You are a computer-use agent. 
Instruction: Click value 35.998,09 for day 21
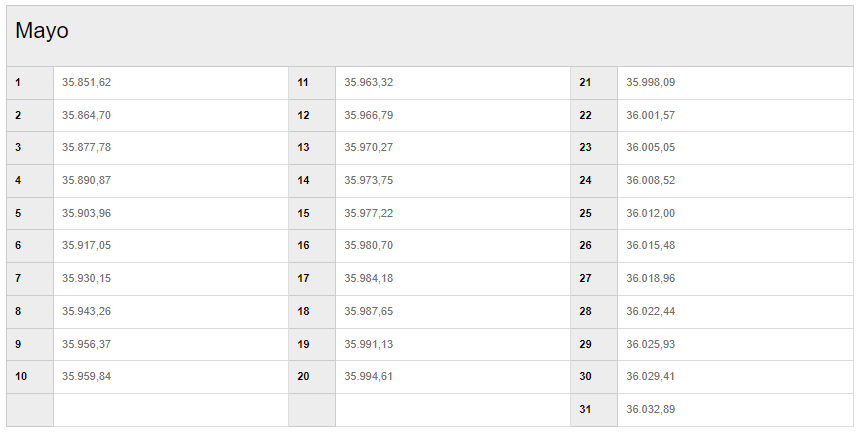click(650, 82)
